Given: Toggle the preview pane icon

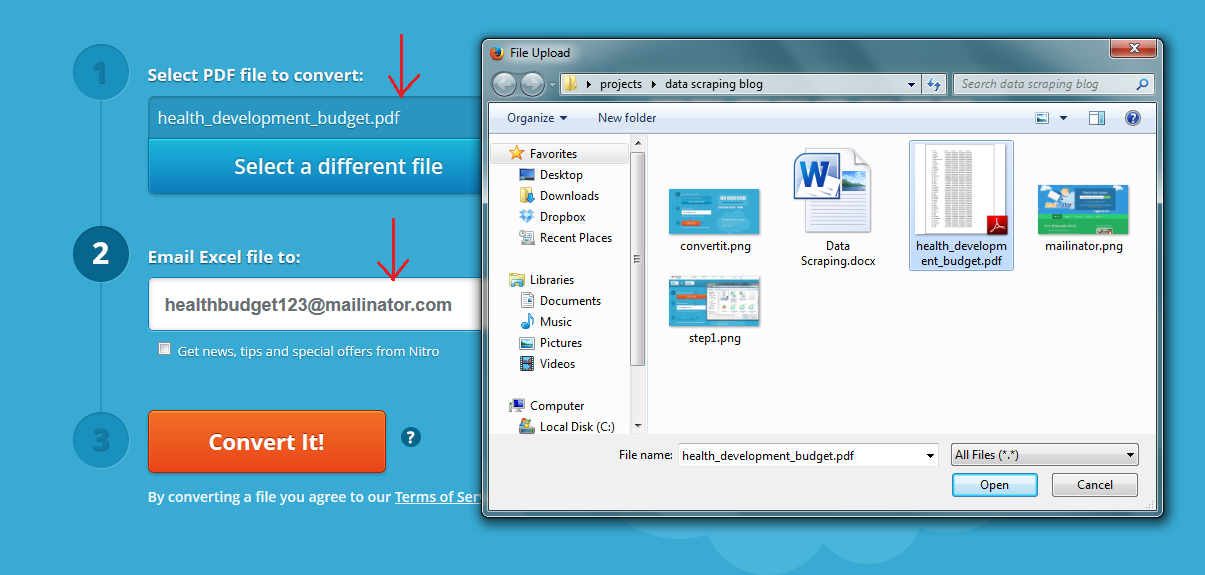Looking at the screenshot, I should point(1097,118).
